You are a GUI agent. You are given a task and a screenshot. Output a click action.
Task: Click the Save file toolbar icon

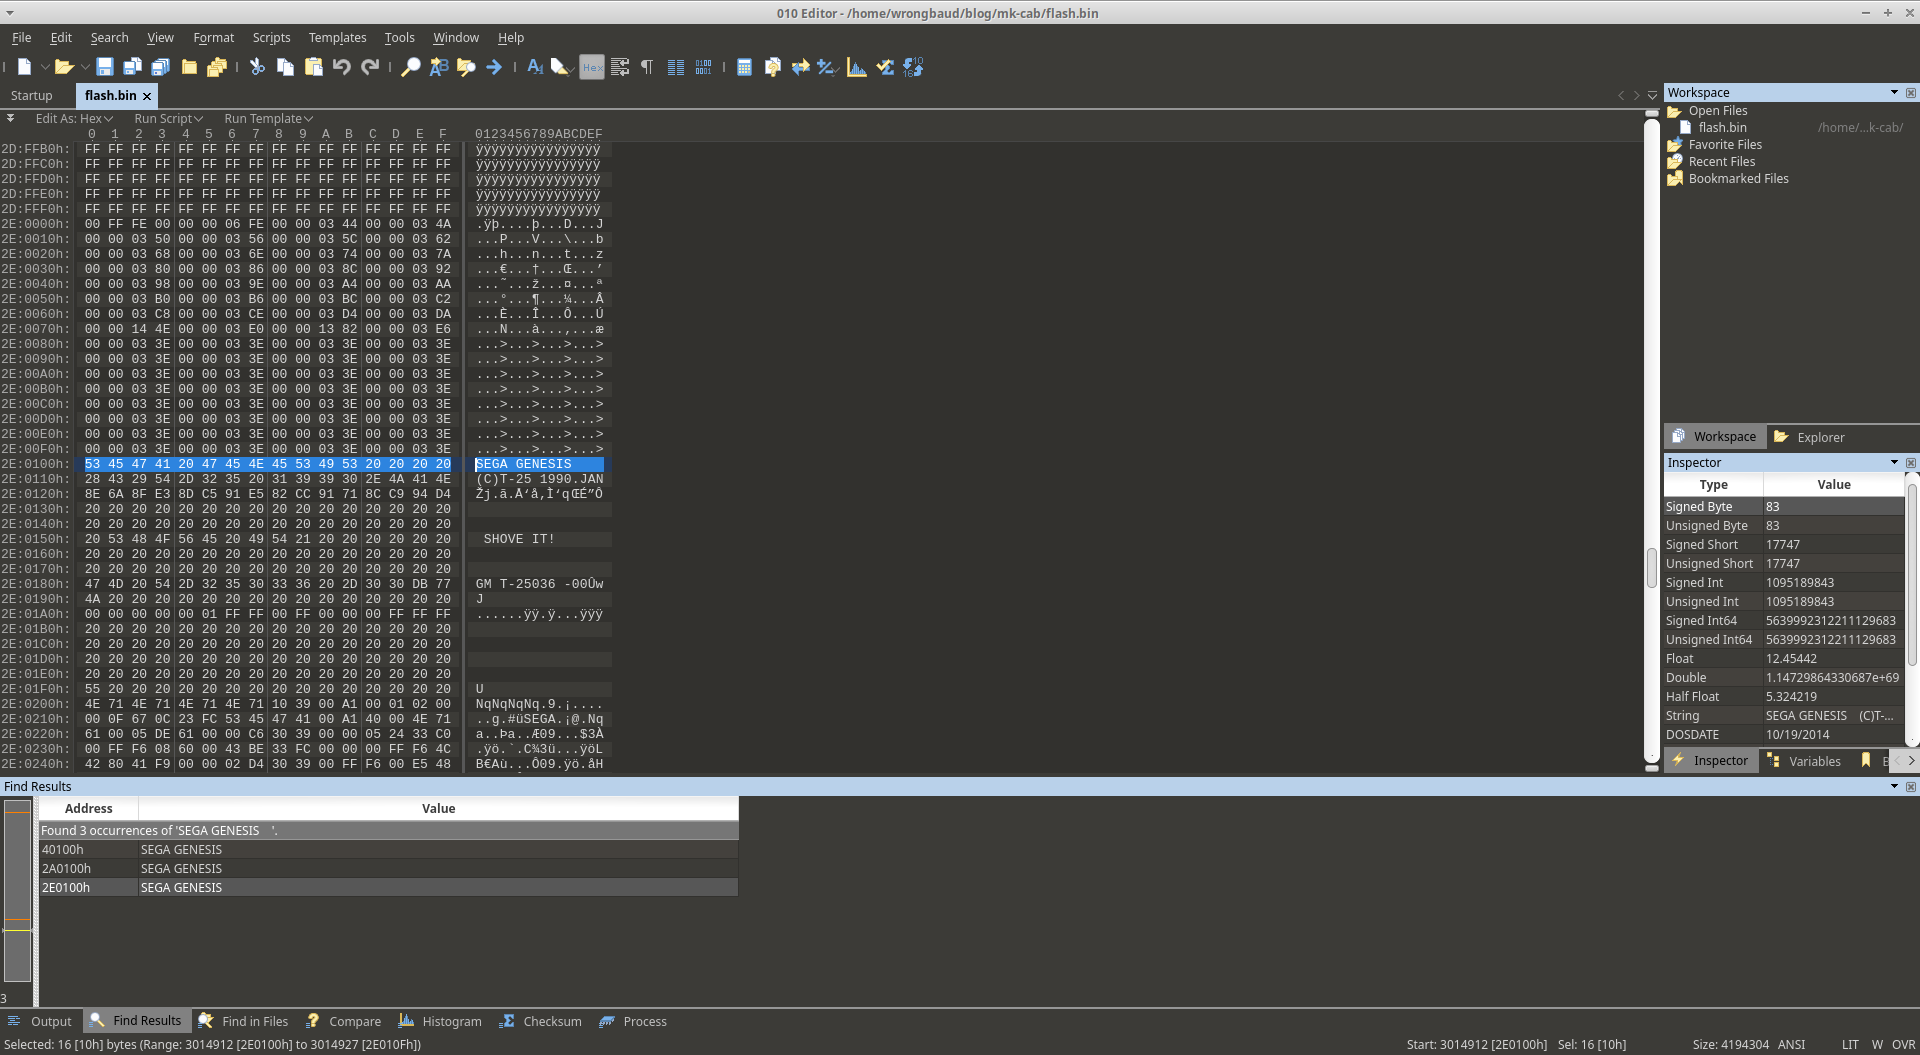coord(104,67)
